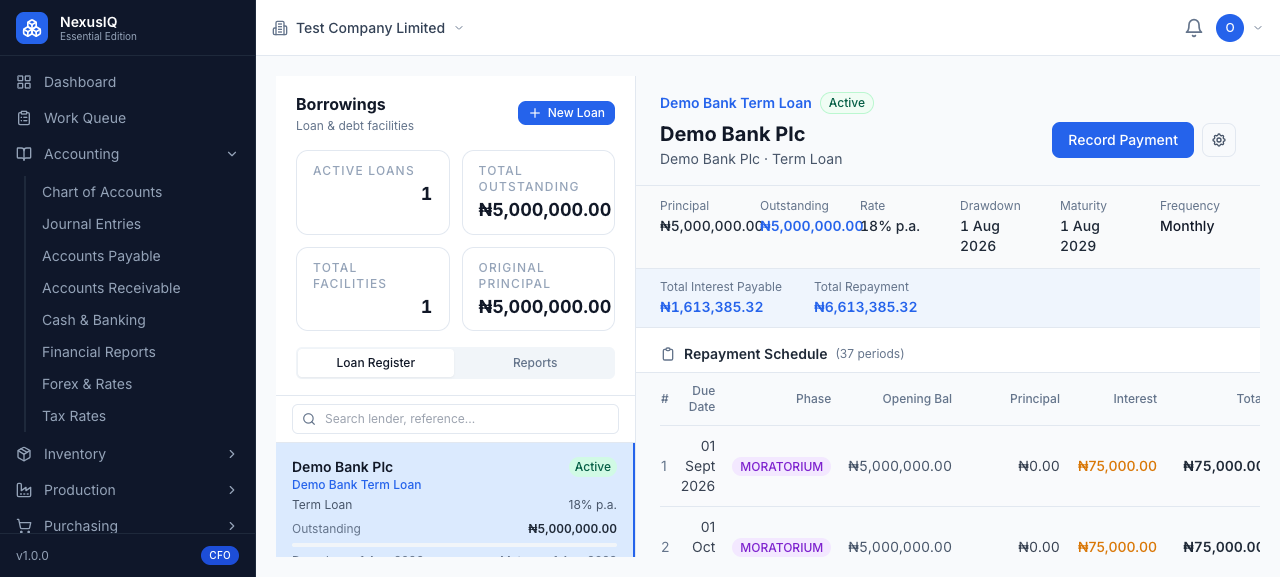1280x577 pixels.
Task: Expand the user menu chevron beside avatar
Action: [1258, 28]
